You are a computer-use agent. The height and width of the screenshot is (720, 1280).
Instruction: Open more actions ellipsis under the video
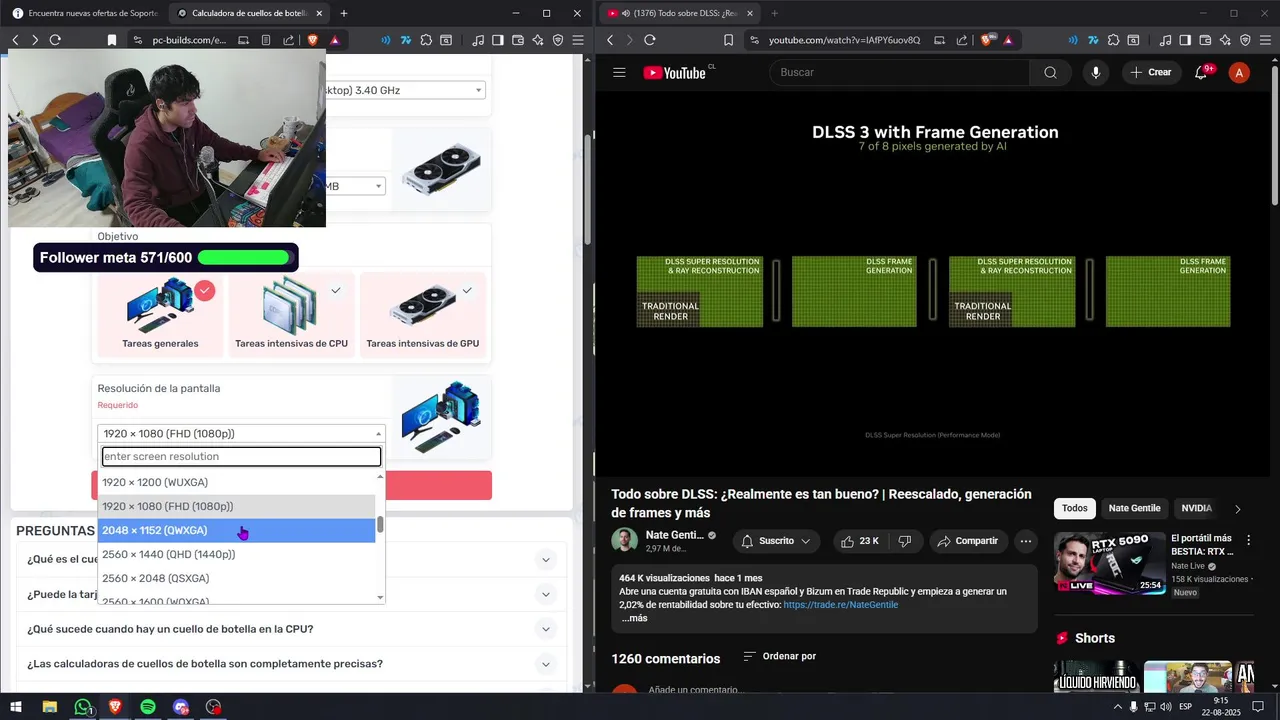click(x=1025, y=541)
